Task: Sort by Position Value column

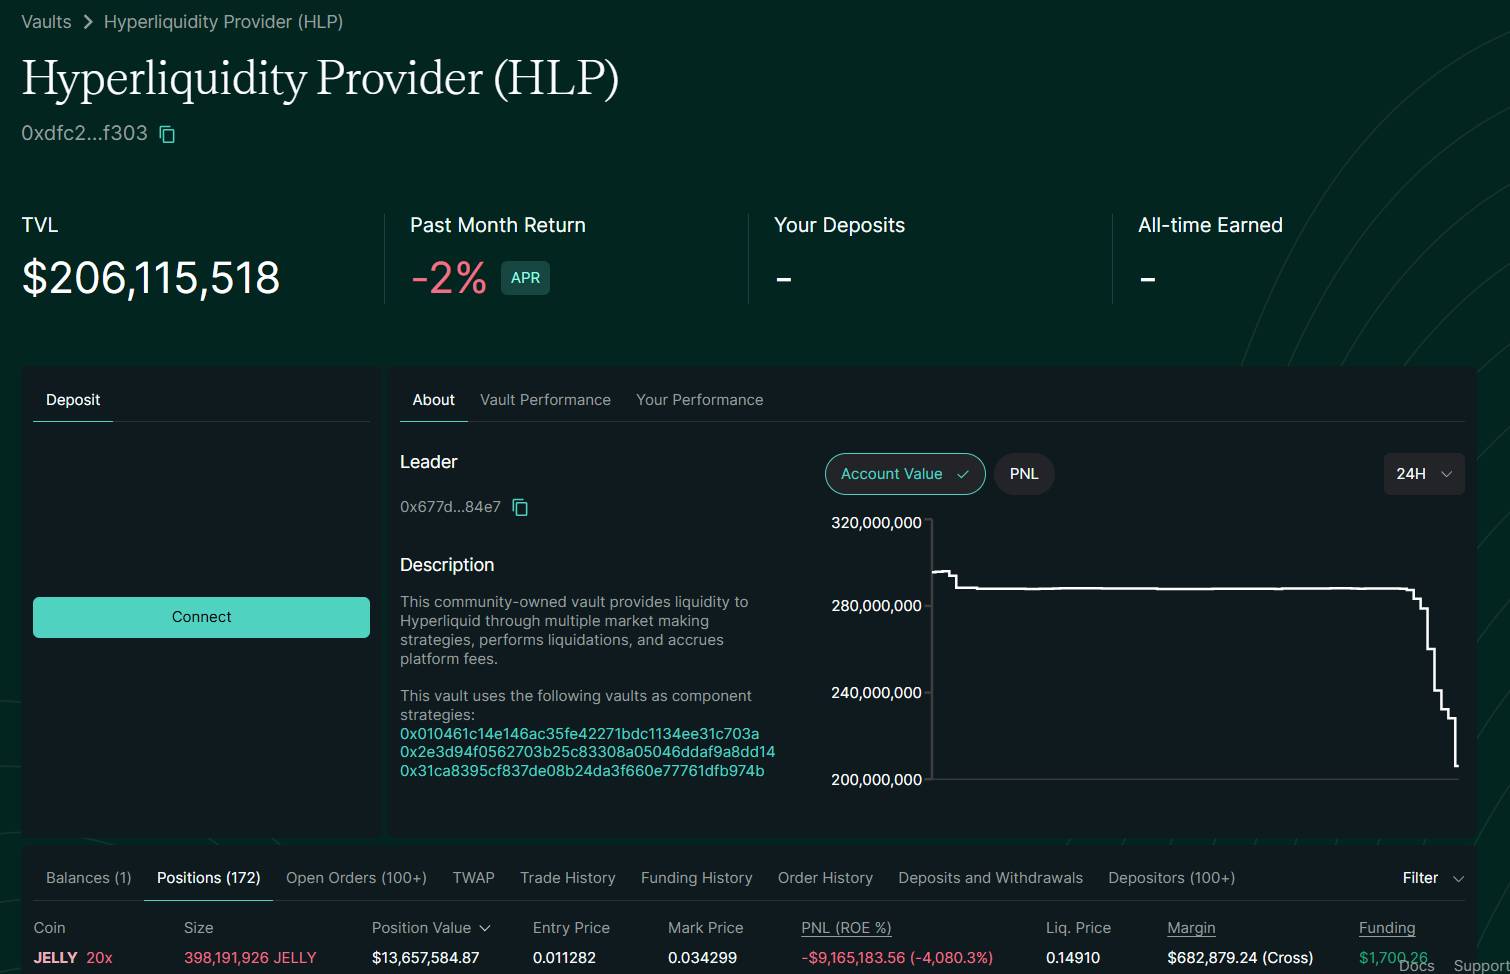Action: point(431,928)
